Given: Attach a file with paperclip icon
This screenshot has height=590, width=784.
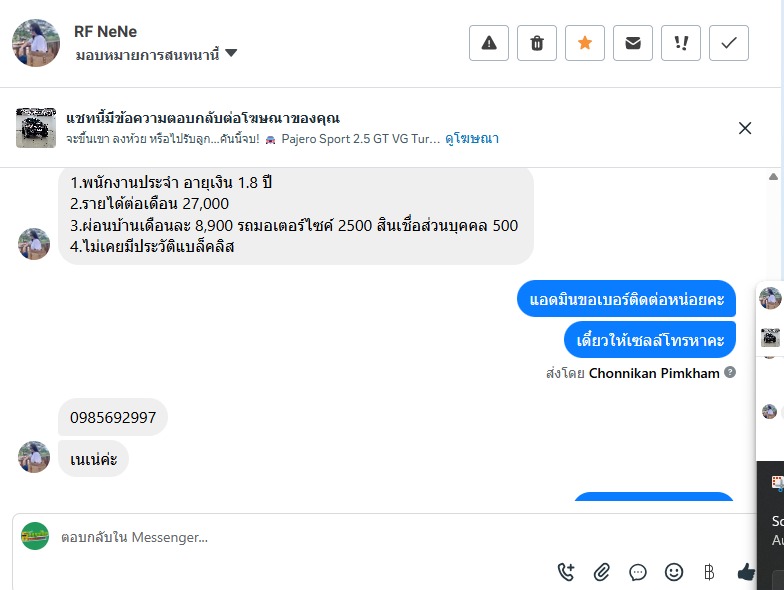Looking at the screenshot, I should (x=602, y=572).
